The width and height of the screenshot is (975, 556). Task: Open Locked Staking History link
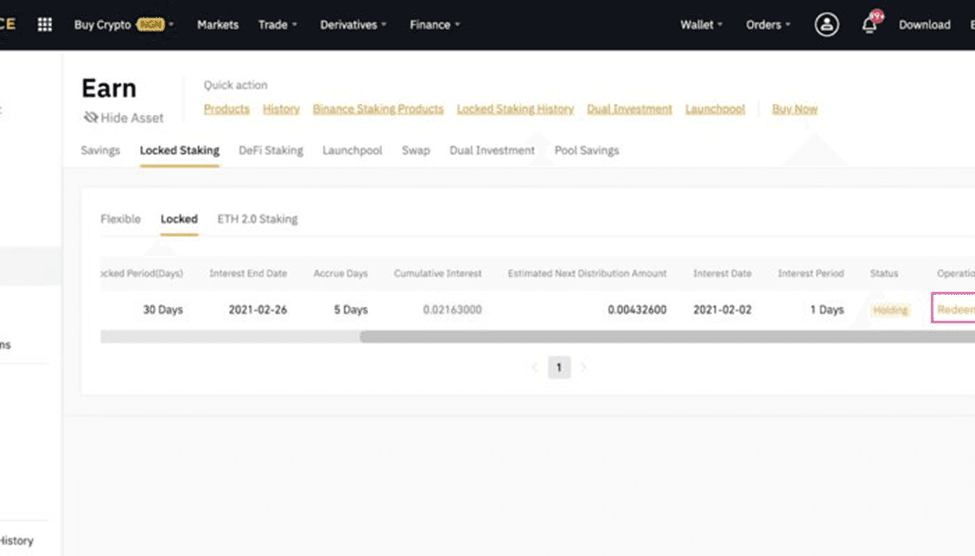tap(515, 109)
